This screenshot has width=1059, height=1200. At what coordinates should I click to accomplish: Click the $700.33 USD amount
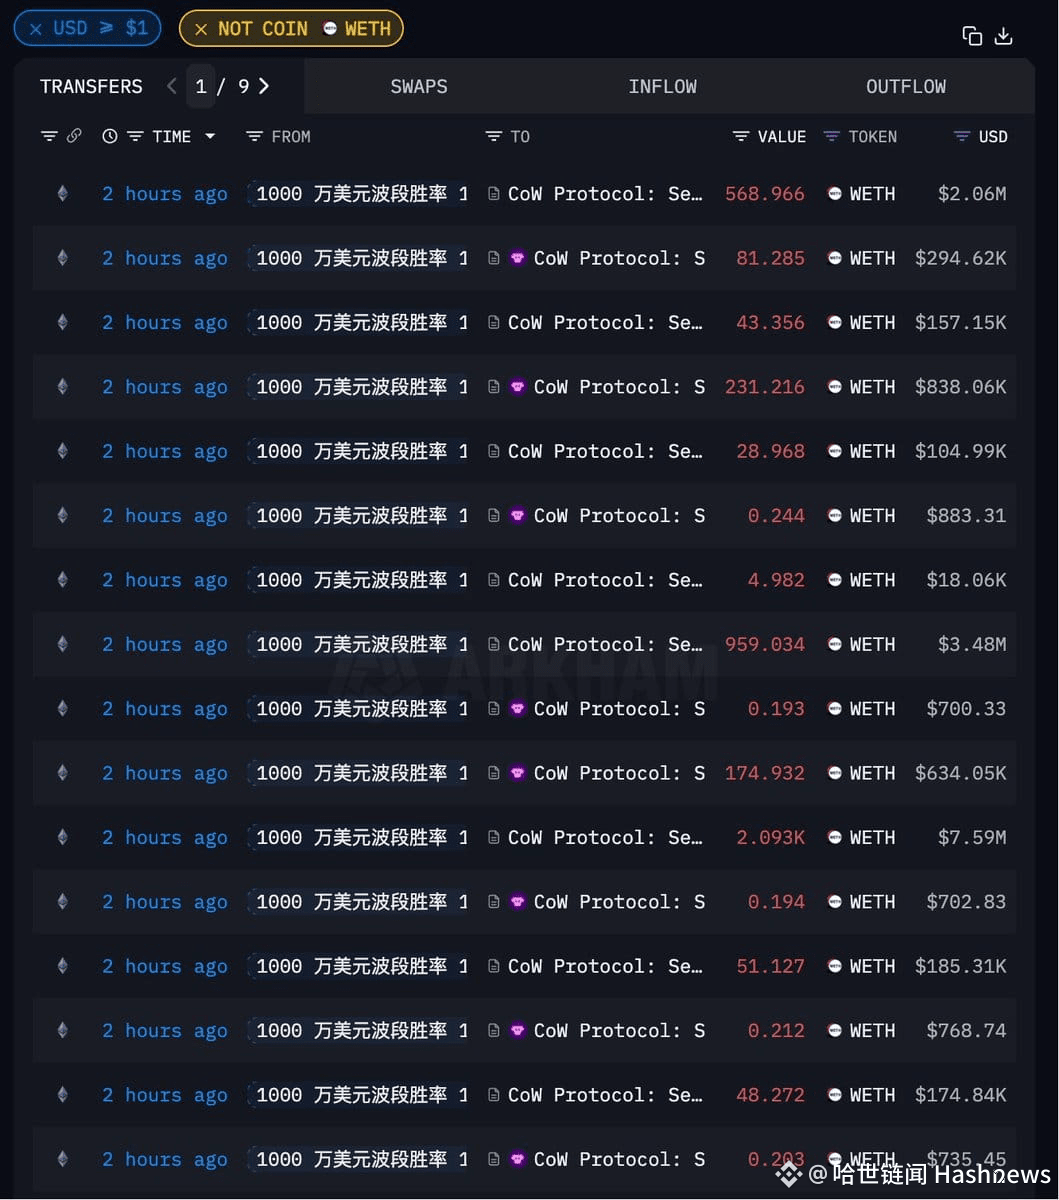[967, 709]
